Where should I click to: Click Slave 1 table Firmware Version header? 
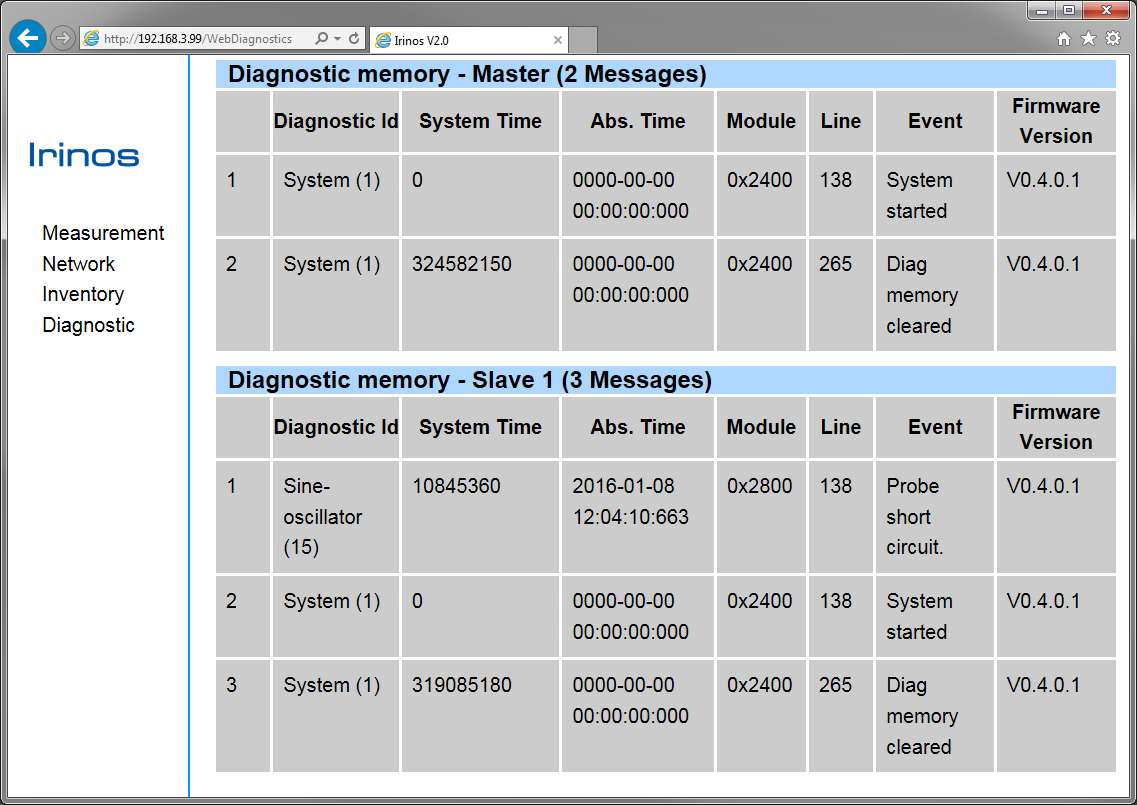[x=1056, y=427]
